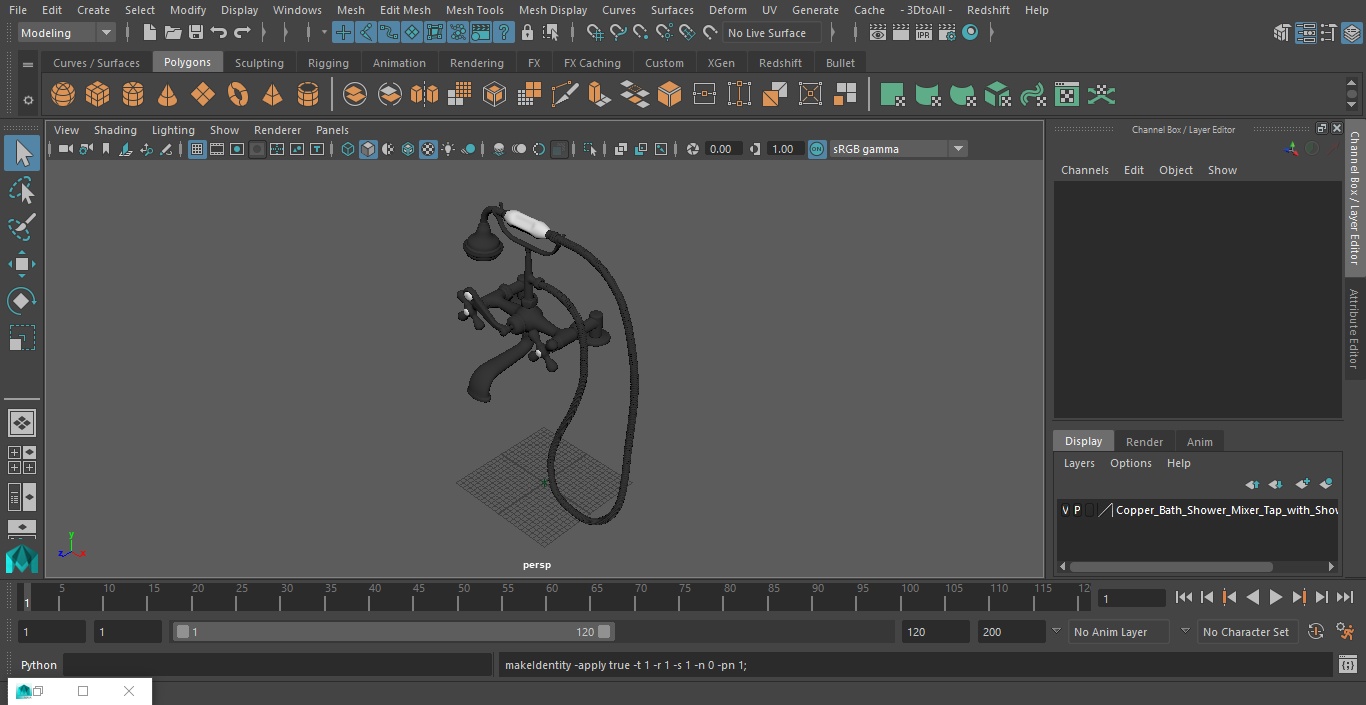Screen dimensions: 1366x705
Task: Click the Mirror geometry shelf icon
Action: click(424, 95)
